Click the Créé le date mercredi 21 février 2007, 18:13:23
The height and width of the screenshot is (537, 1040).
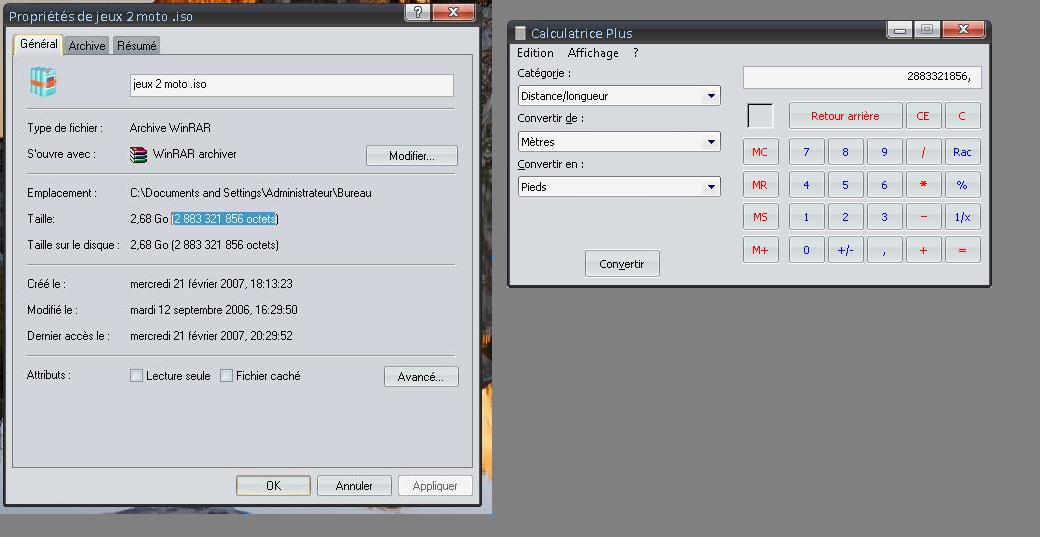point(211,284)
